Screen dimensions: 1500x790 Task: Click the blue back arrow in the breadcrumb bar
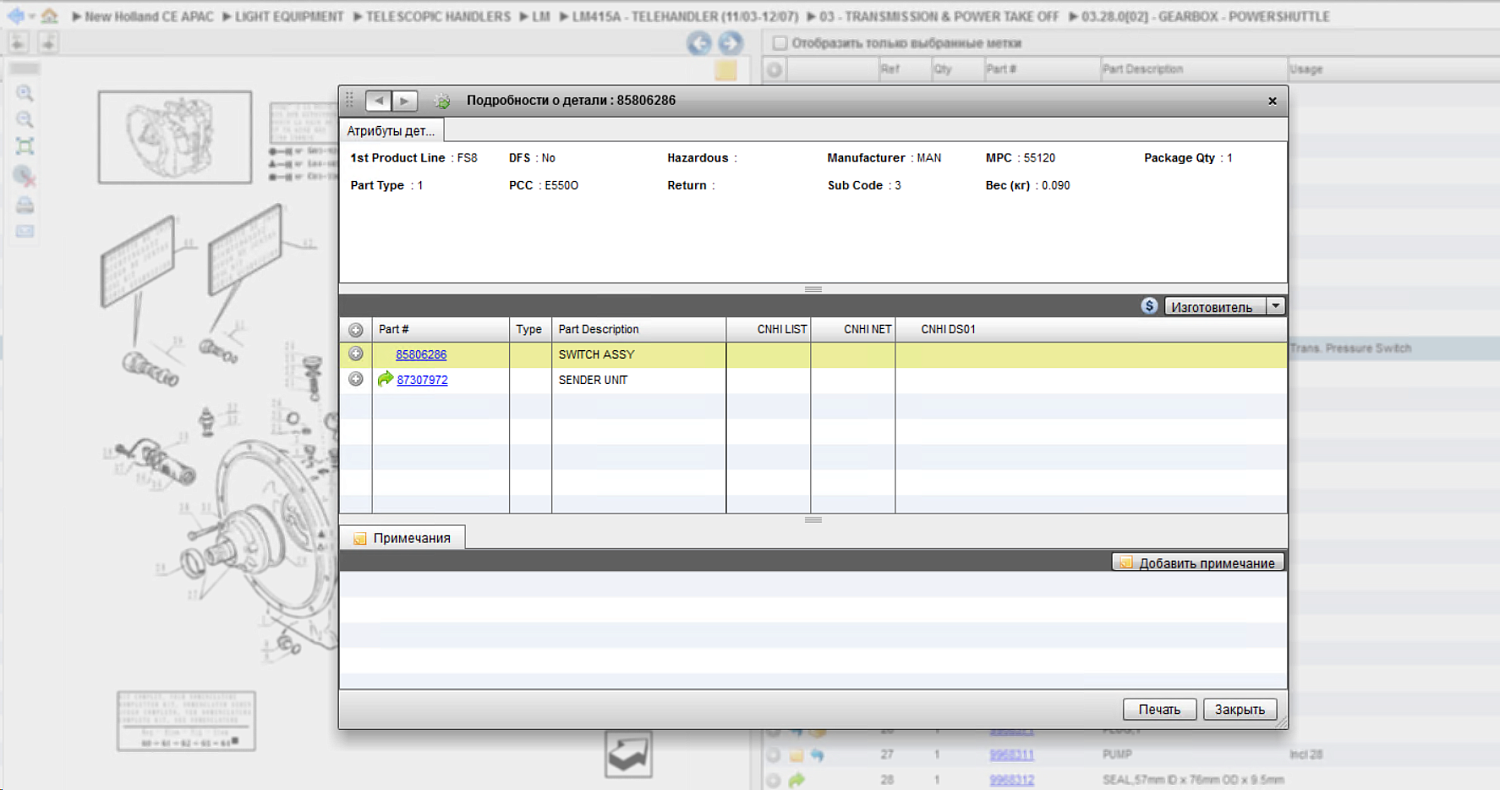point(15,16)
